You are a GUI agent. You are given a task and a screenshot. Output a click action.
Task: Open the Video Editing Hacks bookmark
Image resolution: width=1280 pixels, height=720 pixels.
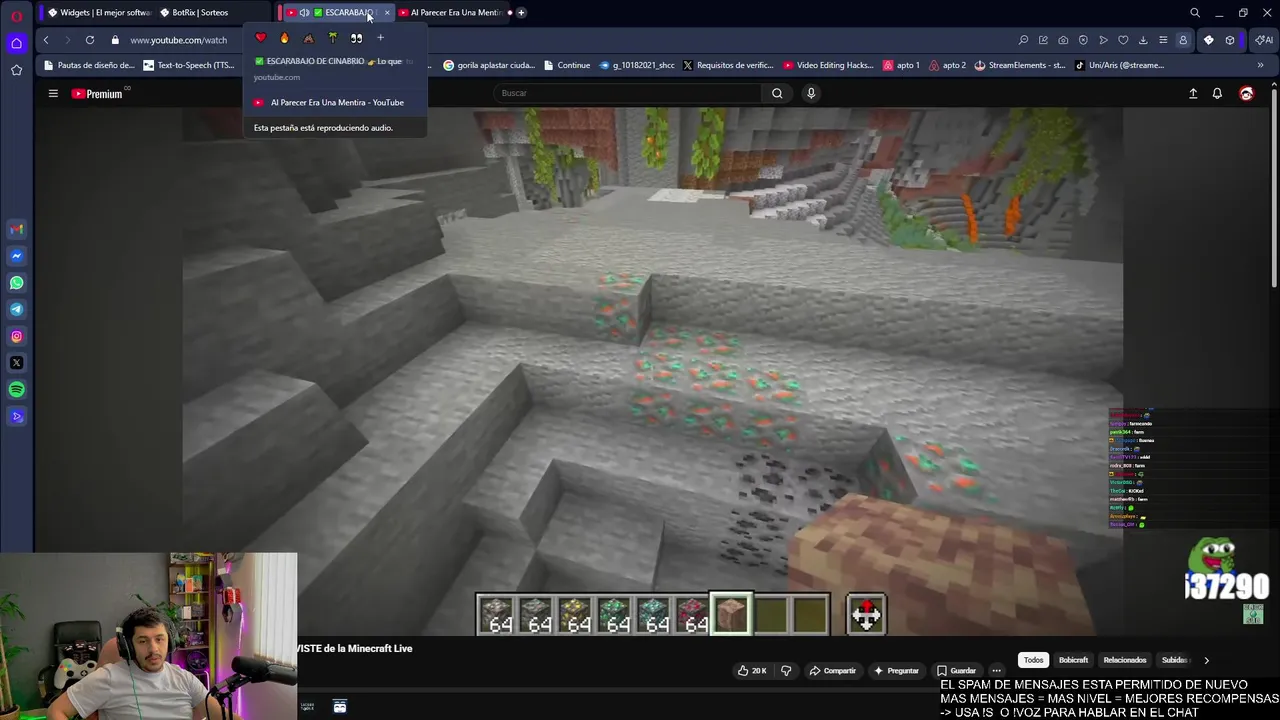829,65
